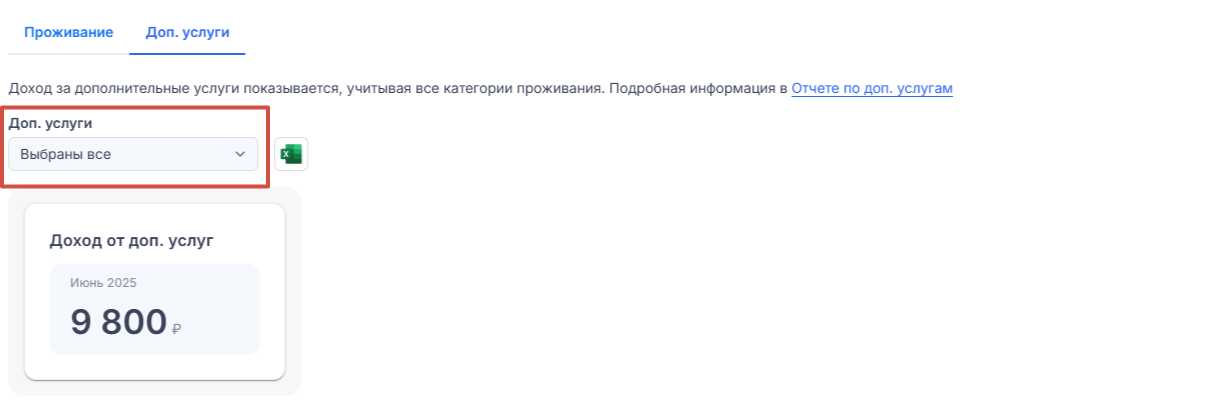
Task: Expand the dropdown chevron arrow
Action: coord(240,154)
